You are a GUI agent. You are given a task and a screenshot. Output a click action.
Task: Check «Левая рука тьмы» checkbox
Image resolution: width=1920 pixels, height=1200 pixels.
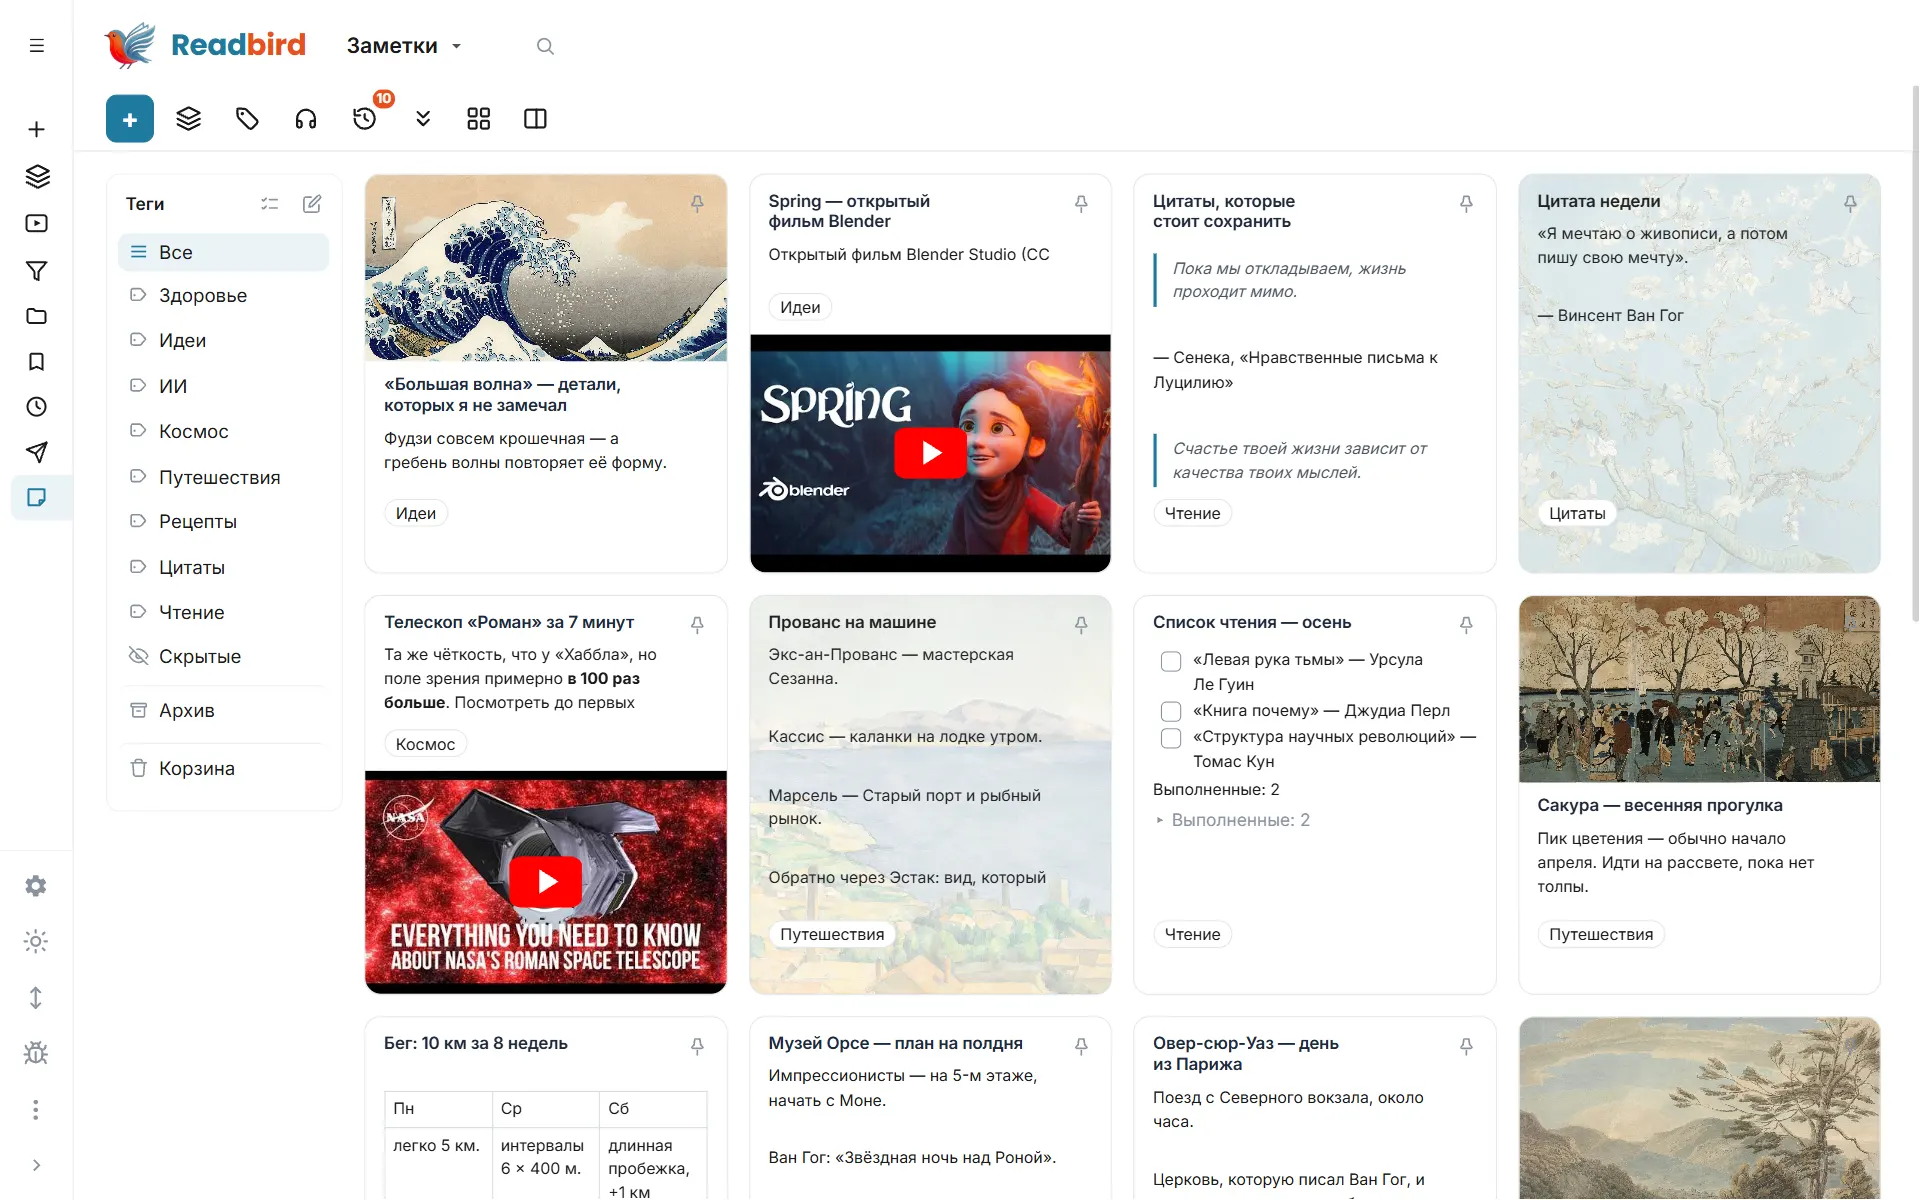pyautogui.click(x=1171, y=661)
